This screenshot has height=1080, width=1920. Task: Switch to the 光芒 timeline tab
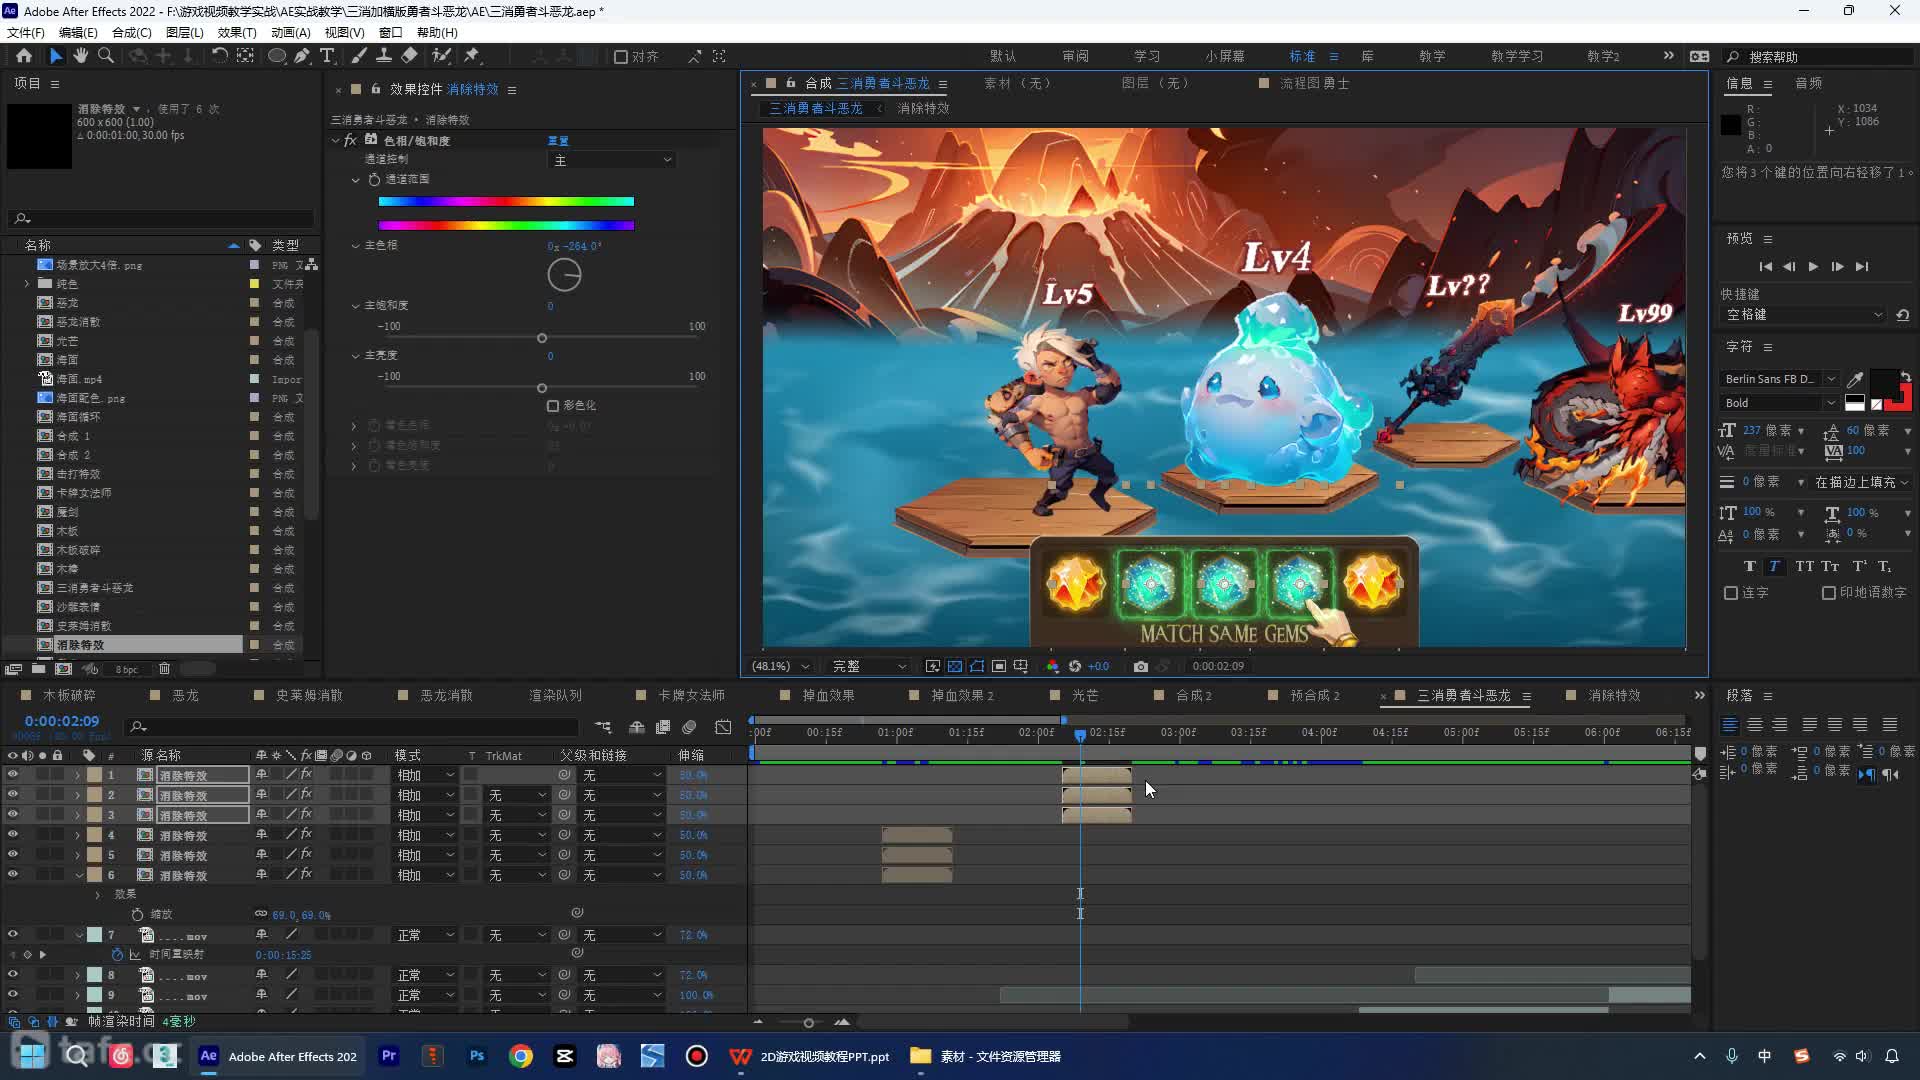point(1085,695)
